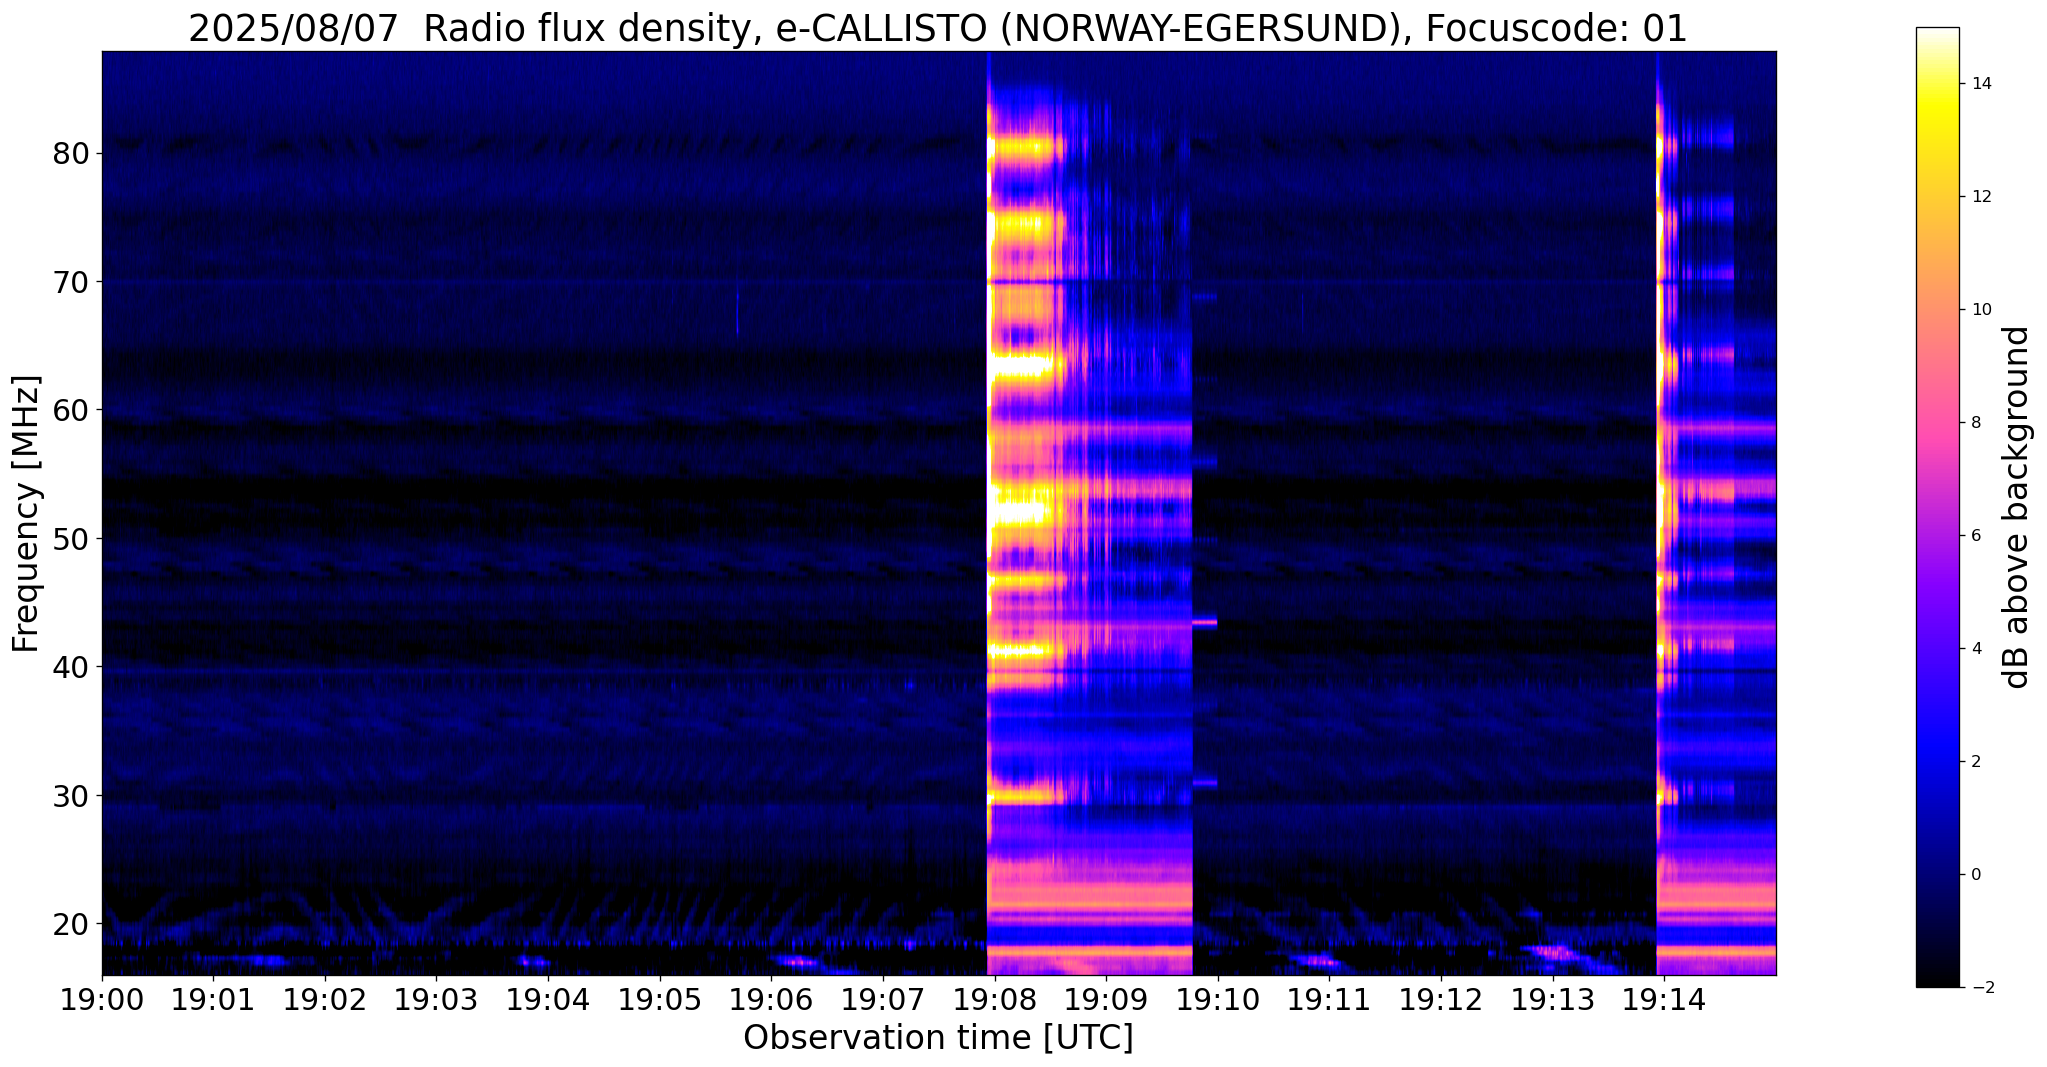Click the 19:04 time tick label
The image size is (2047, 1067).
pyautogui.click(x=548, y=999)
